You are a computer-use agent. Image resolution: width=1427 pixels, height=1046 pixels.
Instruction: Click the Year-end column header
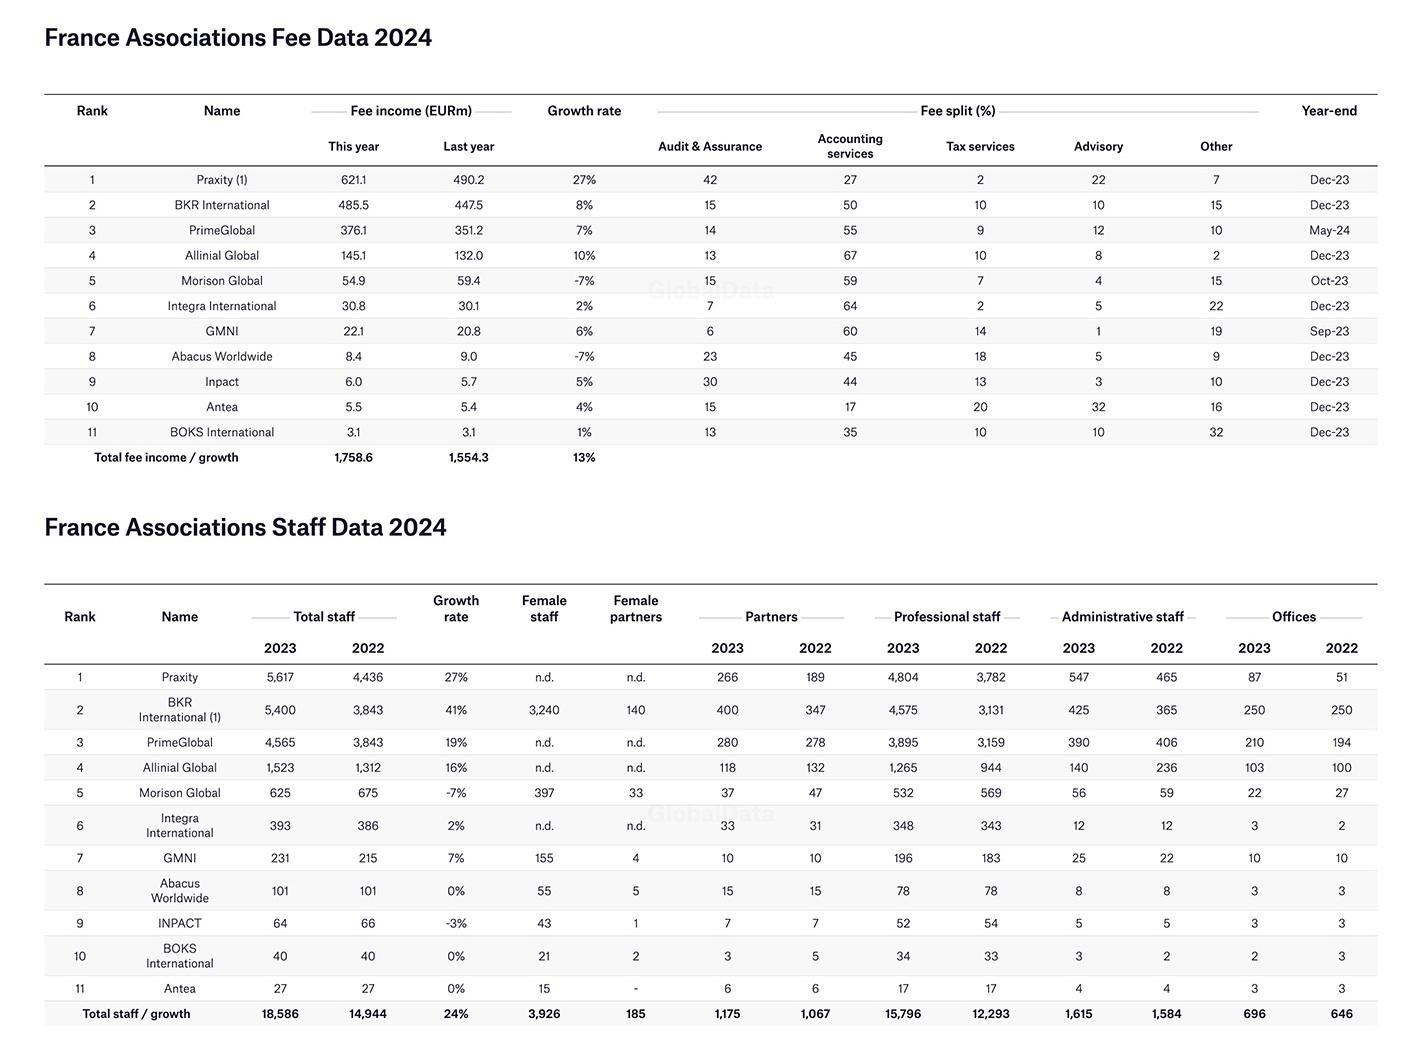[x=1329, y=111]
